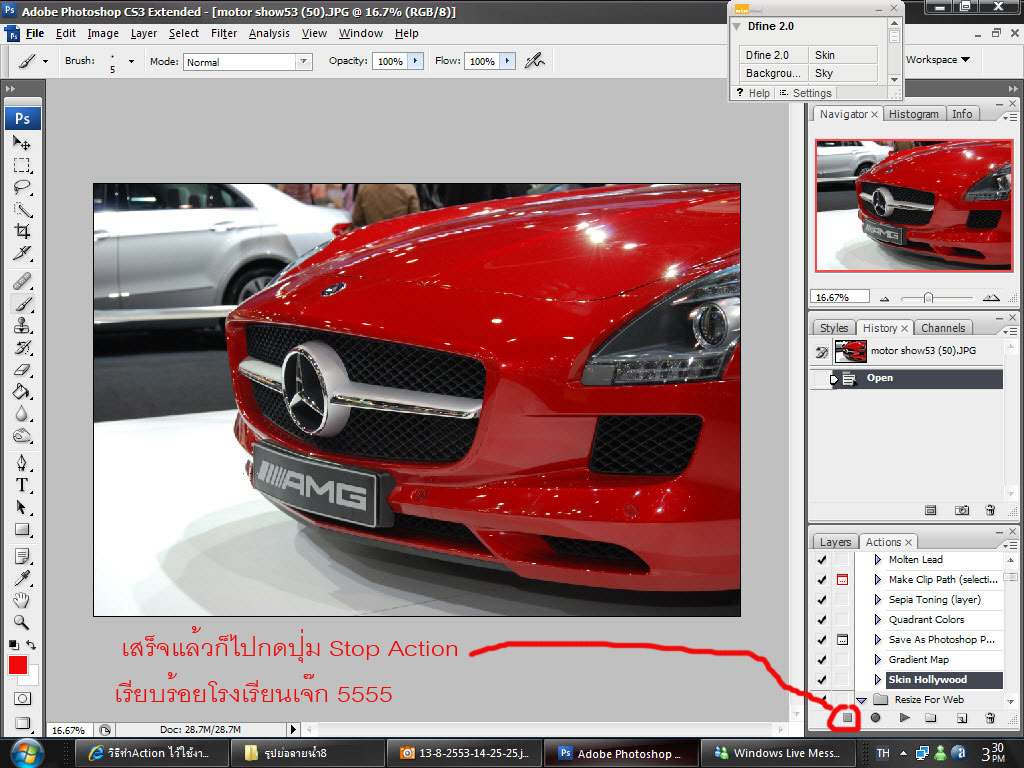
Task: Play the selected action
Action: (904, 718)
